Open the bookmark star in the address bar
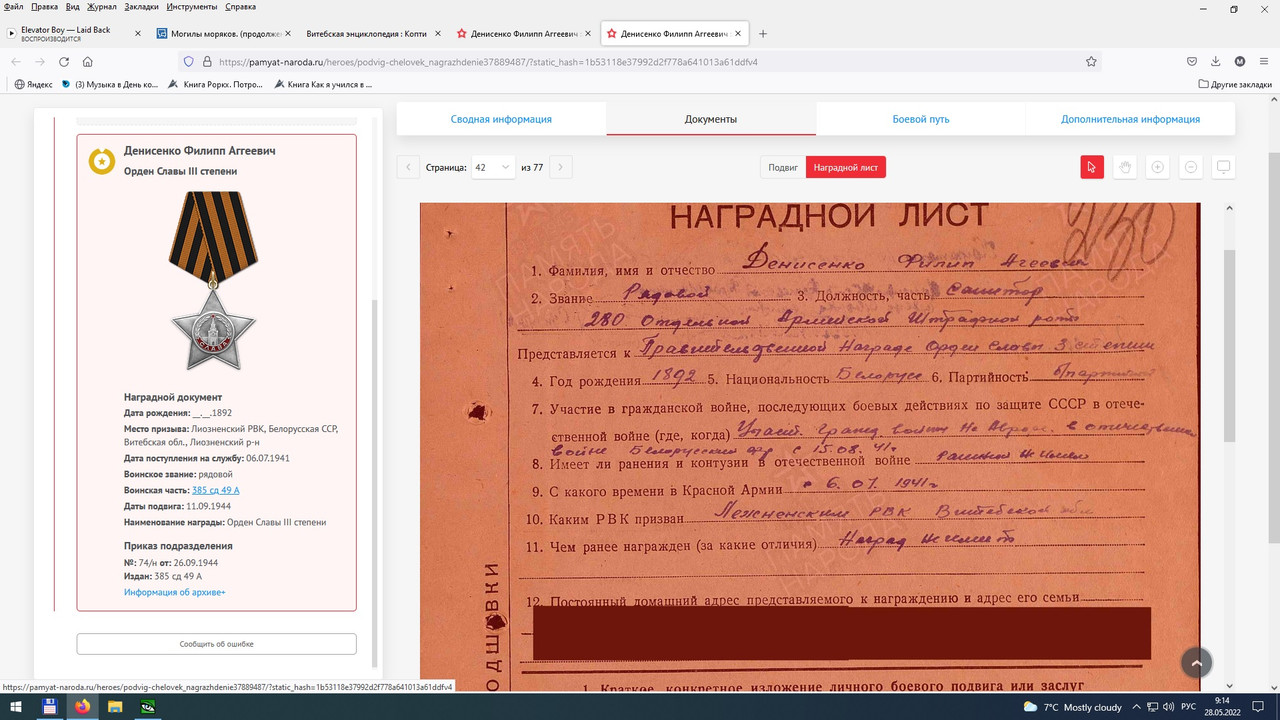 point(1090,61)
